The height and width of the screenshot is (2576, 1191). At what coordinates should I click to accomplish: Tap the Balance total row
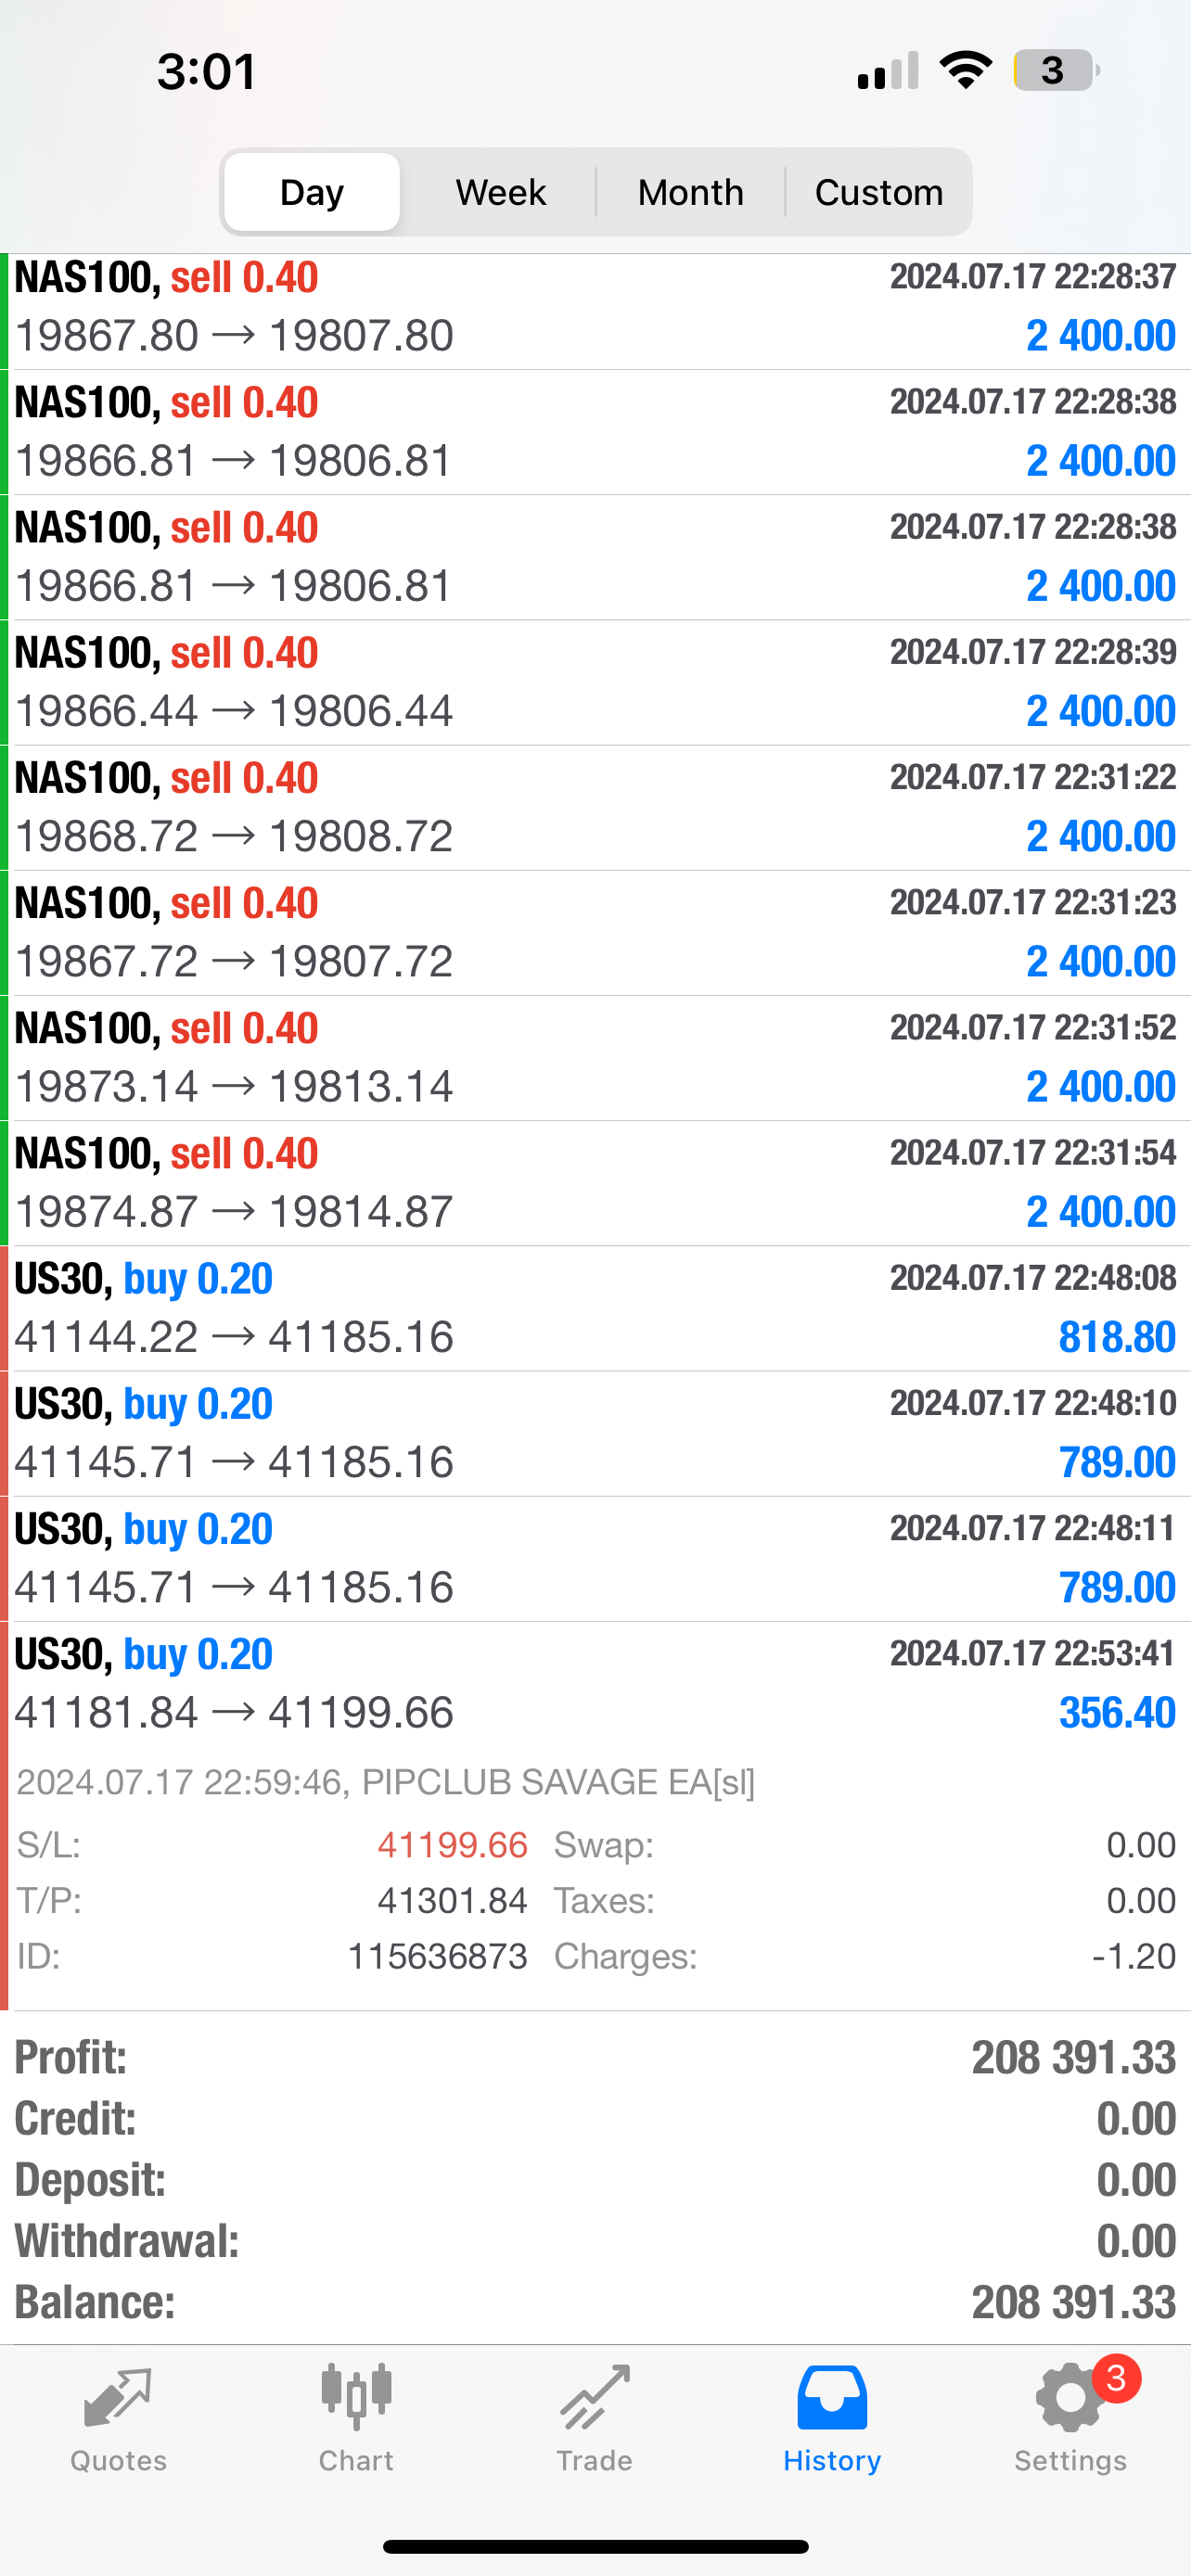[595, 2303]
